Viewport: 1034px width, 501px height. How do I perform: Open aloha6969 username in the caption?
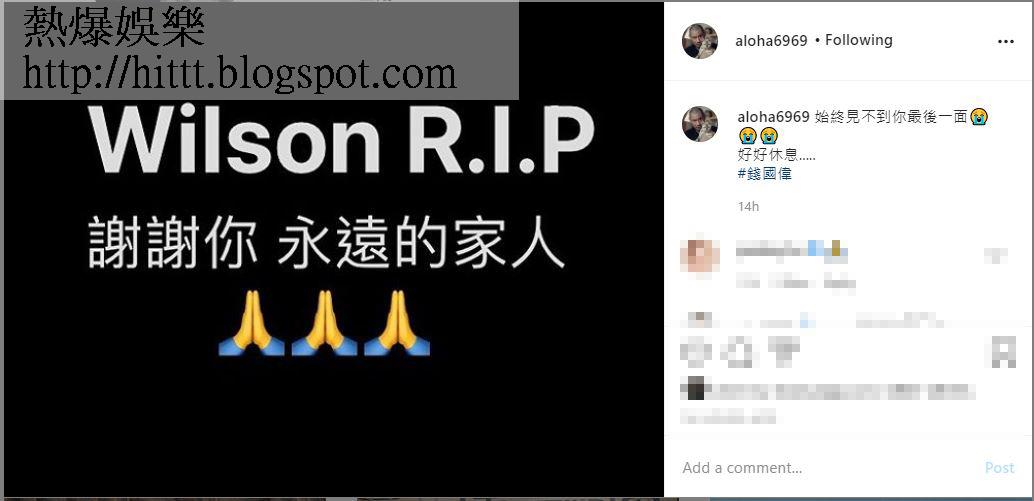click(773, 117)
